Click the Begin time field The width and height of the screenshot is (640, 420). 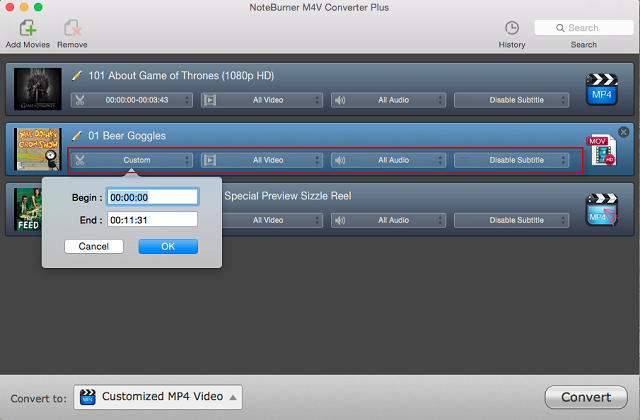click(x=153, y=197)
